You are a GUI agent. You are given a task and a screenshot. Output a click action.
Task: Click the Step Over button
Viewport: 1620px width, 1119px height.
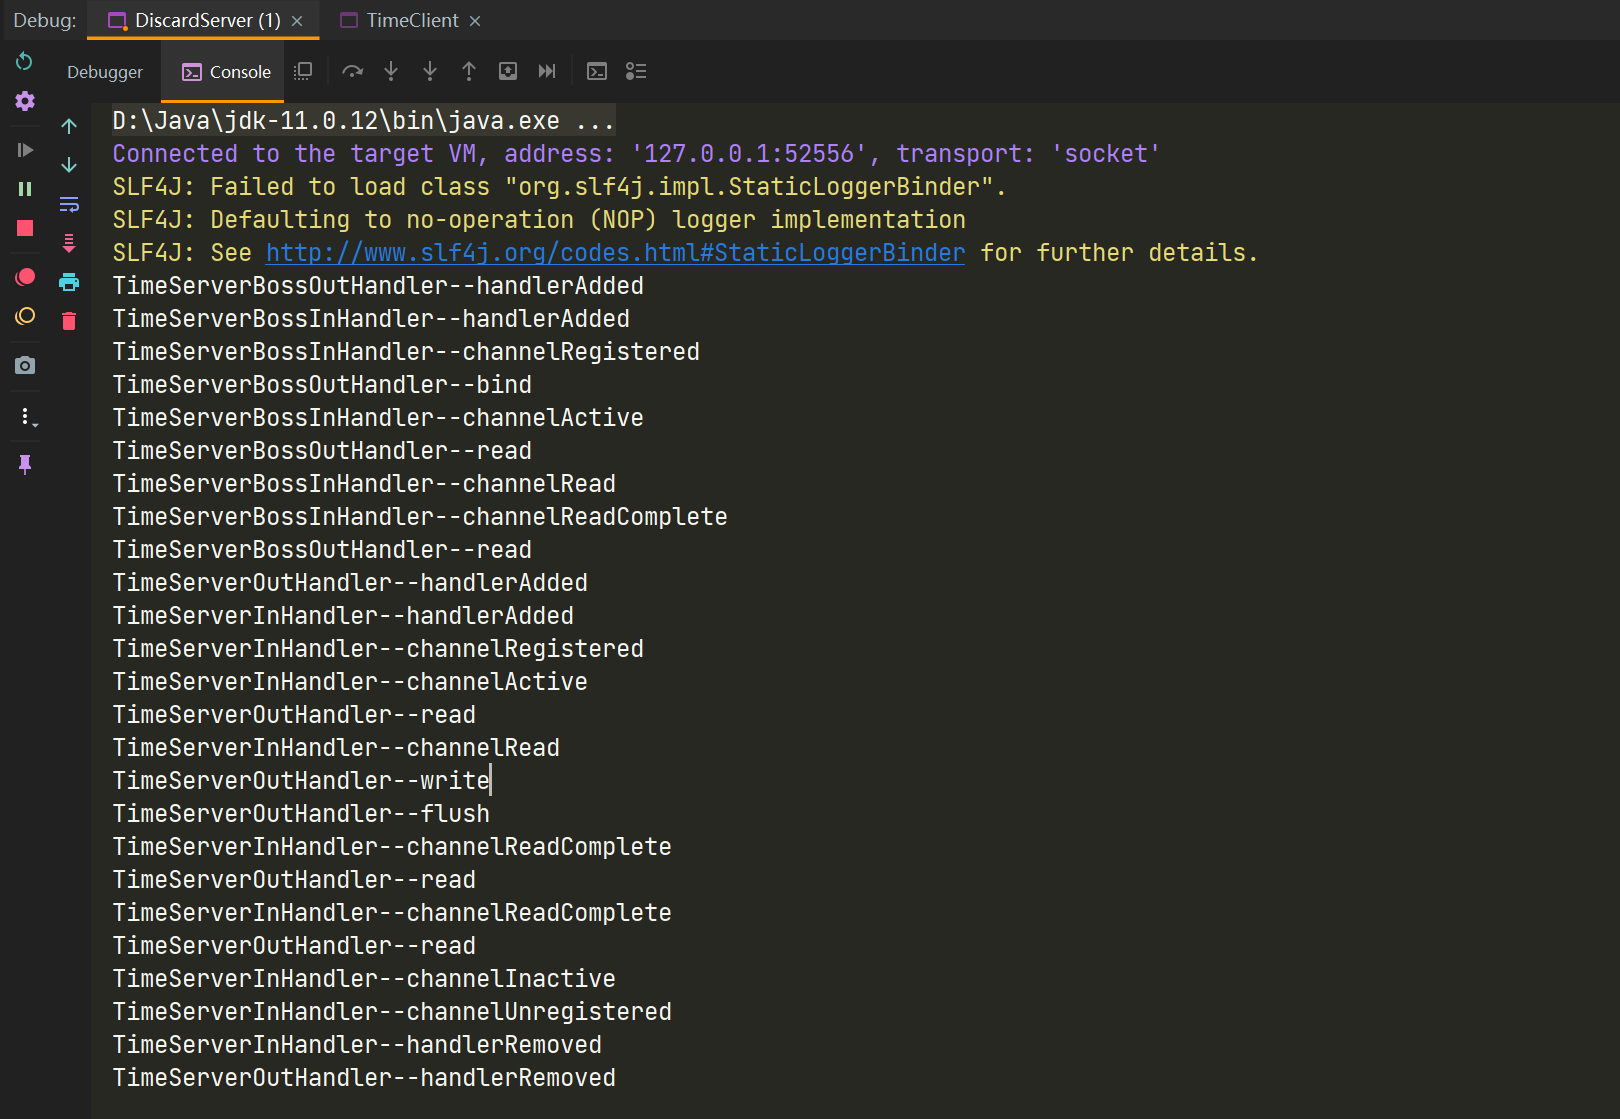click(352, 71)
